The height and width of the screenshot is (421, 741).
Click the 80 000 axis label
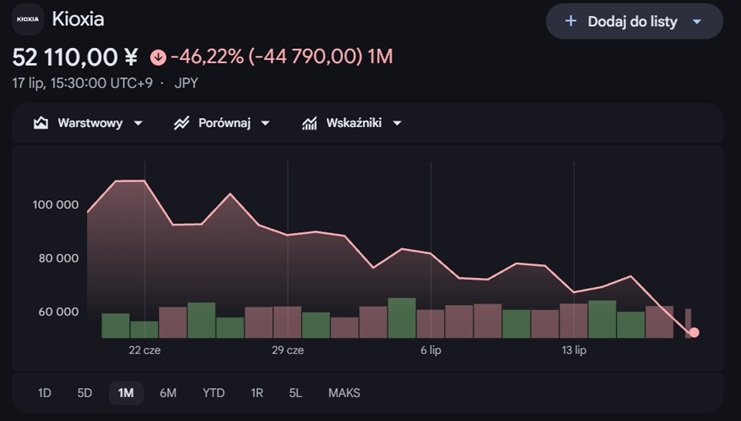coord(59,258)
